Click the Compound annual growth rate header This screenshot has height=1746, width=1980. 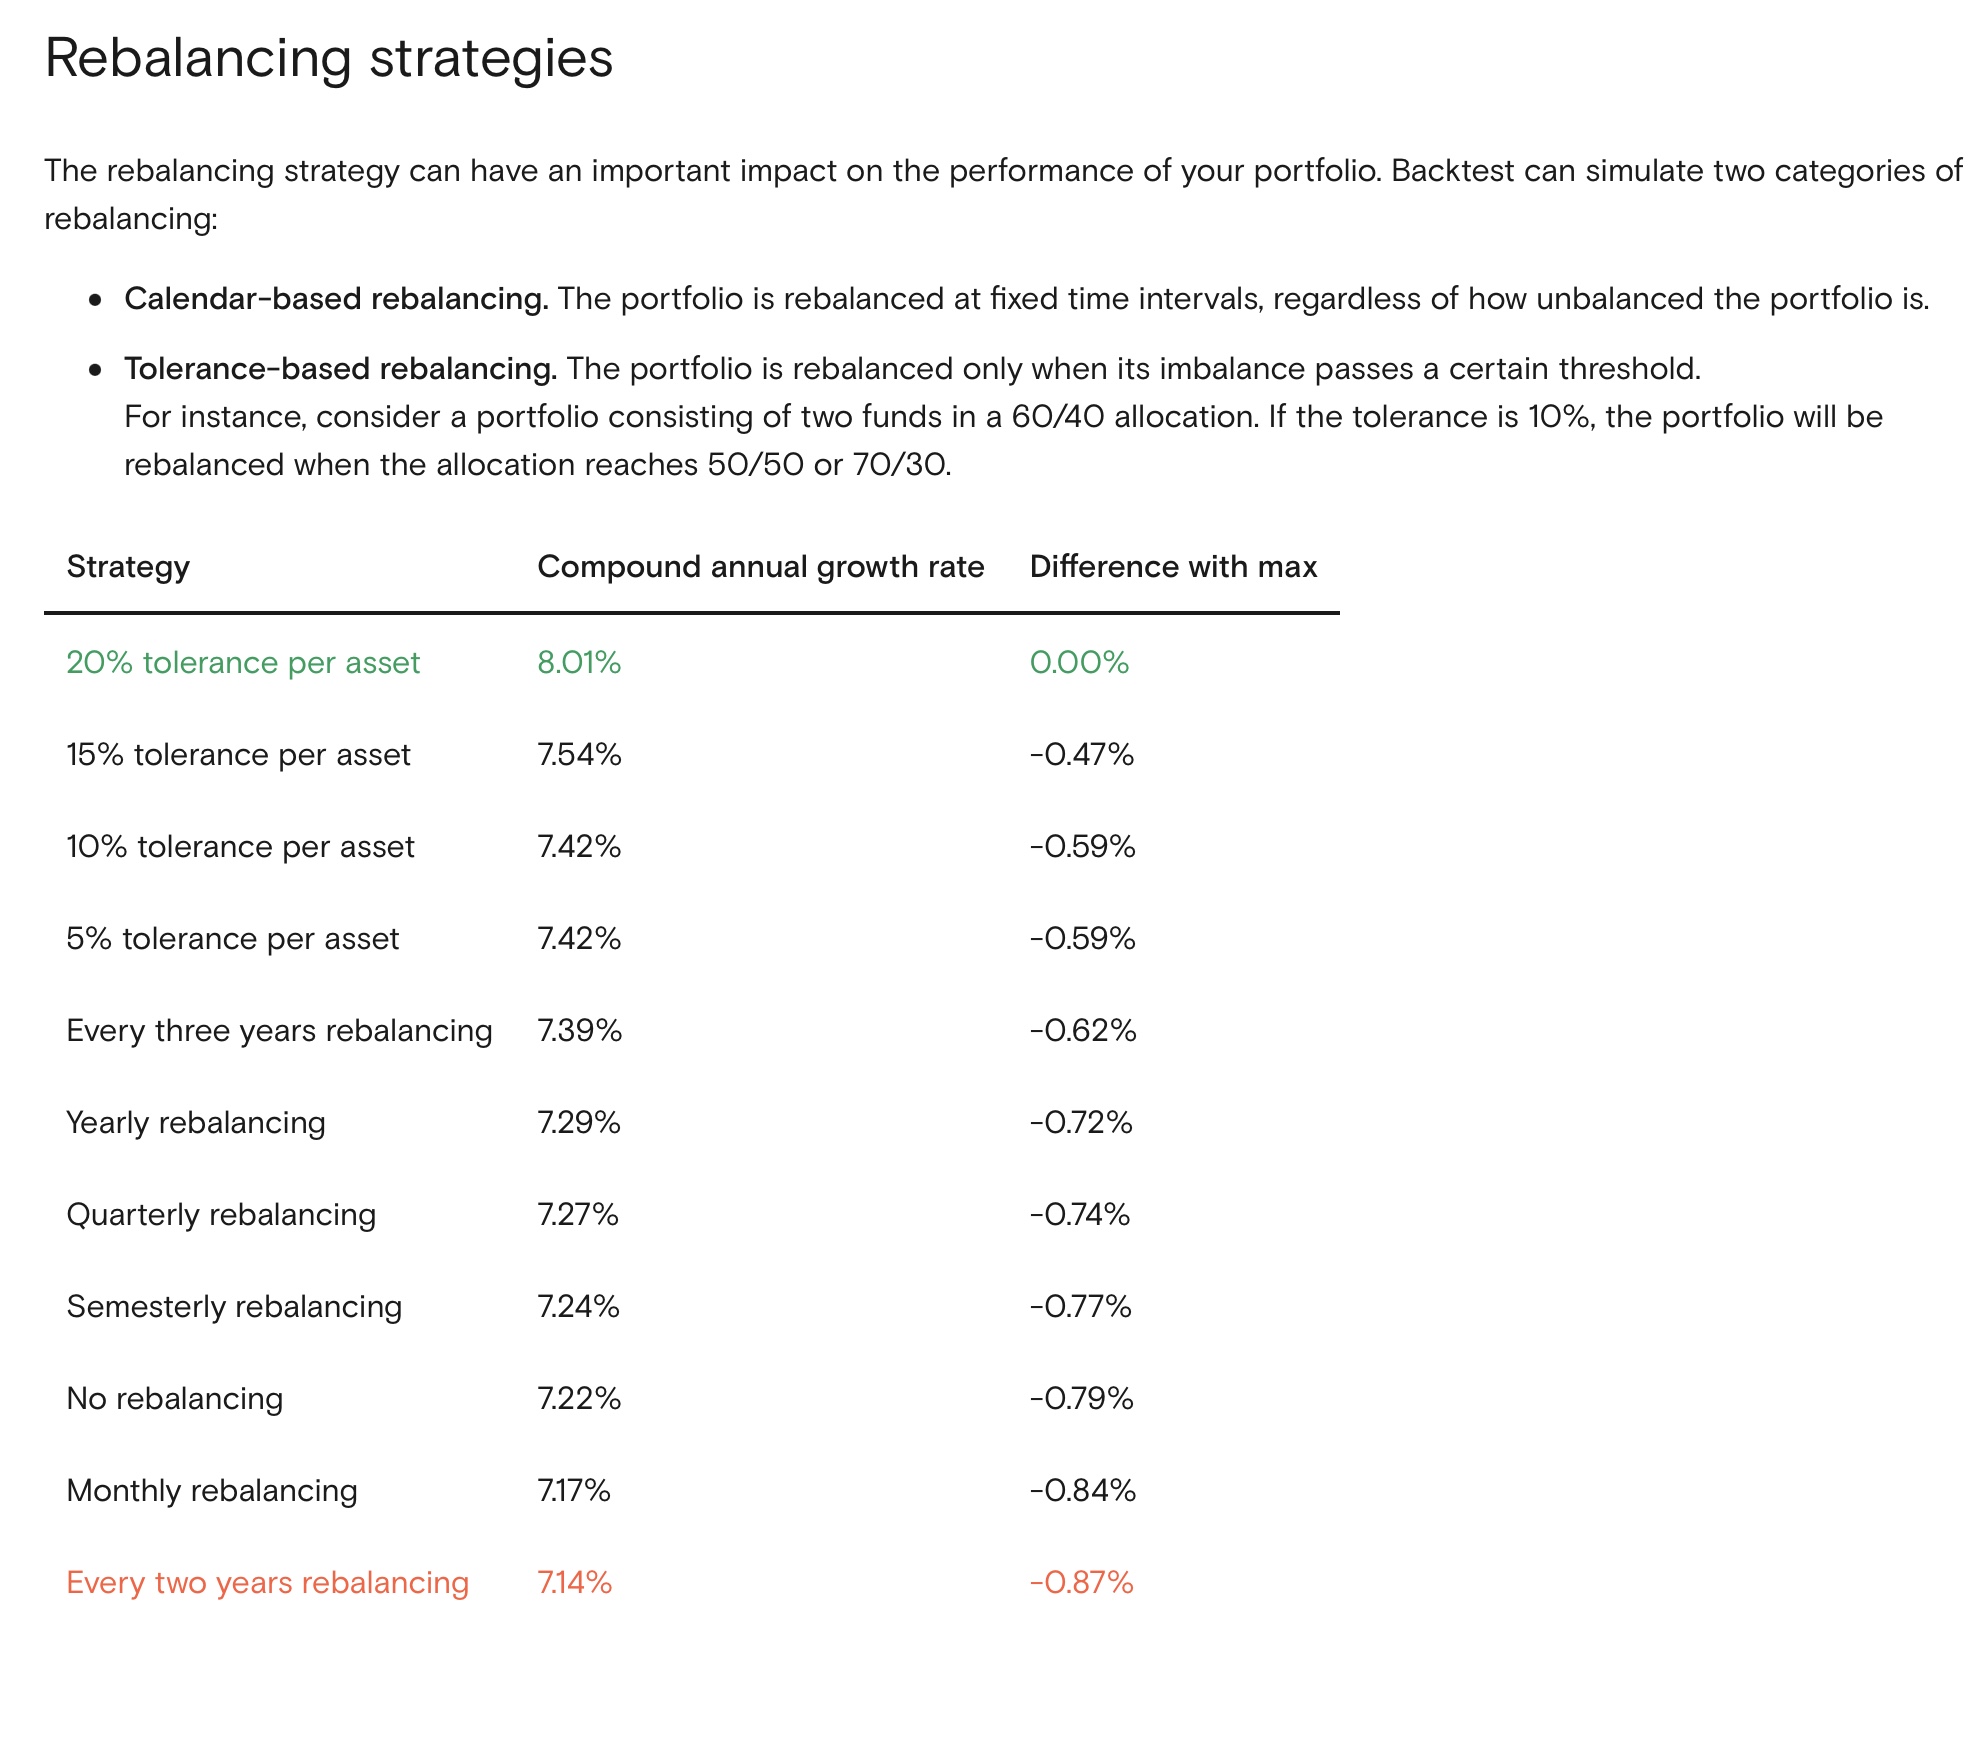point(760,567)
